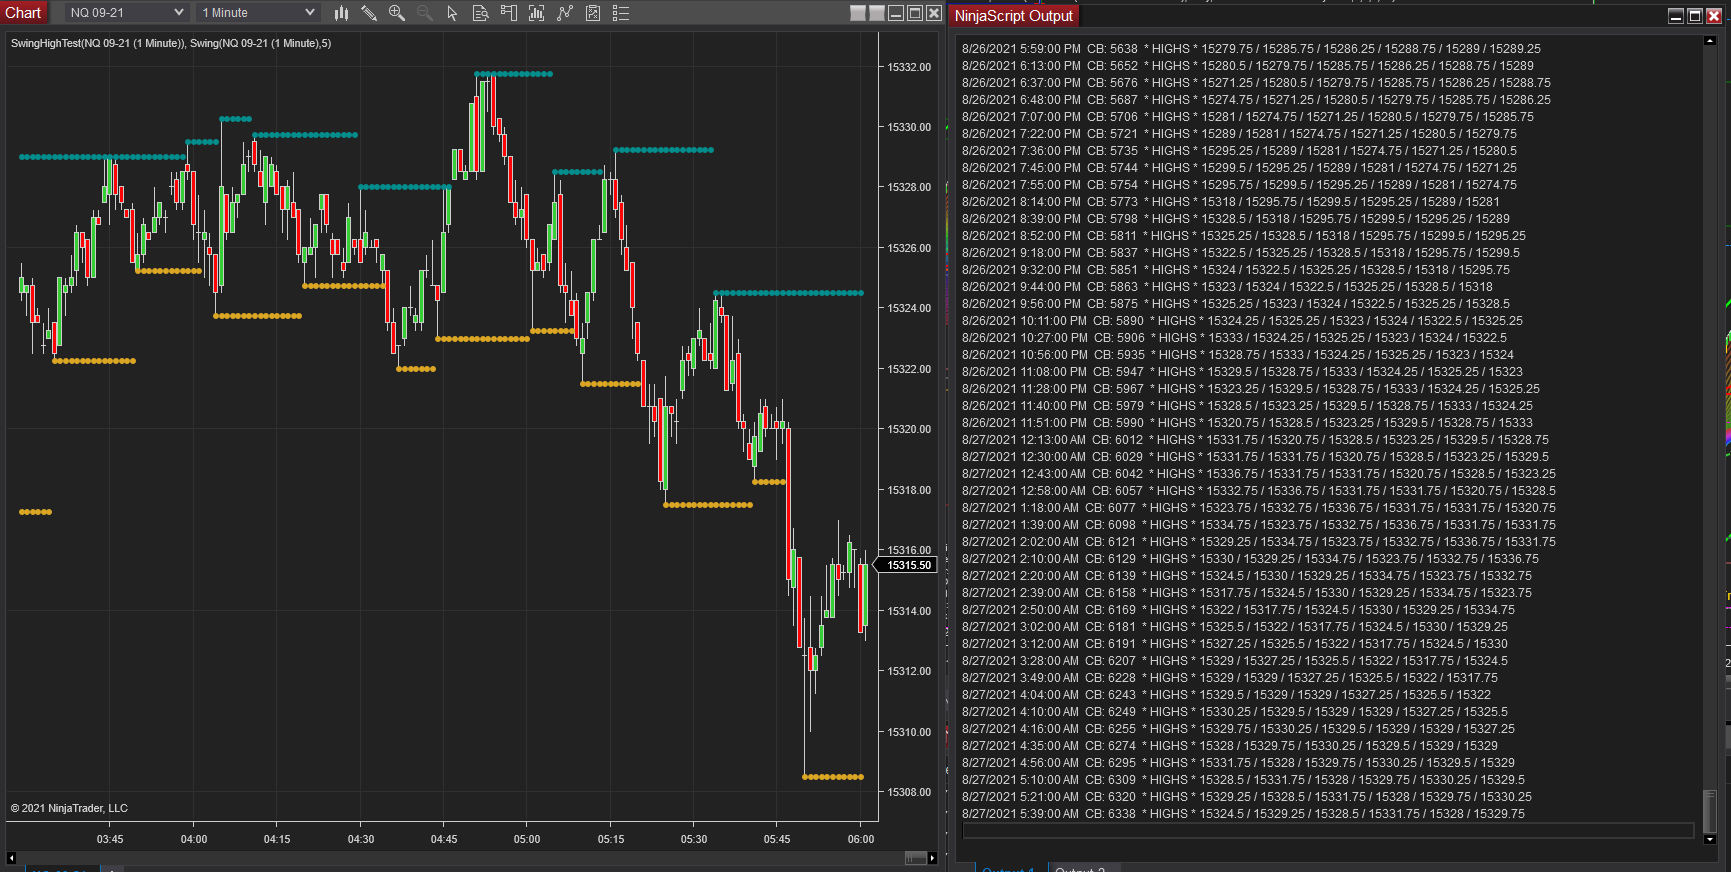1731x872 pixels.
Task: Activate the zoom in magnifier
Action: coord(397,13)
